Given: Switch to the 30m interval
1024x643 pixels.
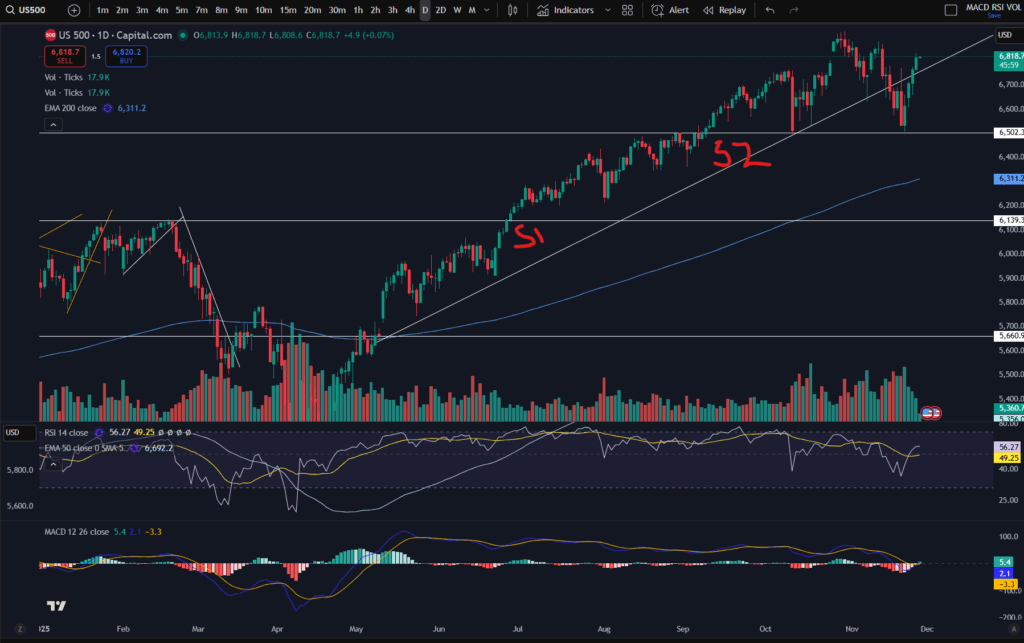Looking at the screenshot, I should (x=337, y=10).
